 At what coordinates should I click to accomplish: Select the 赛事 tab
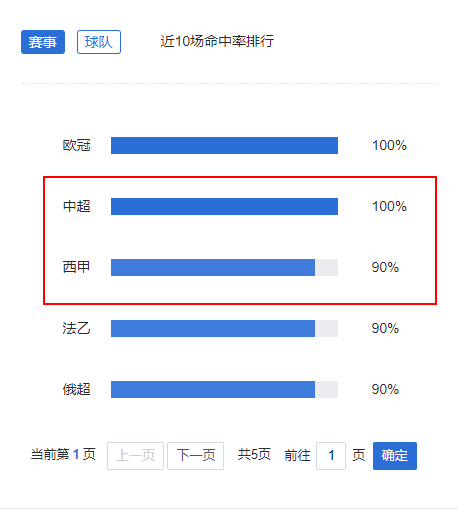tap(43, 42)
